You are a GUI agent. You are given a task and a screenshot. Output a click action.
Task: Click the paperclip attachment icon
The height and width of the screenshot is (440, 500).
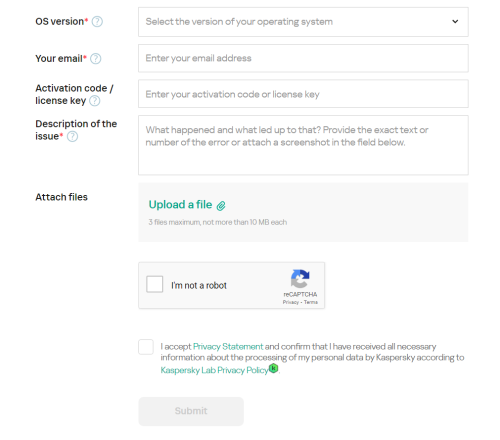click(x=221, y=206)
